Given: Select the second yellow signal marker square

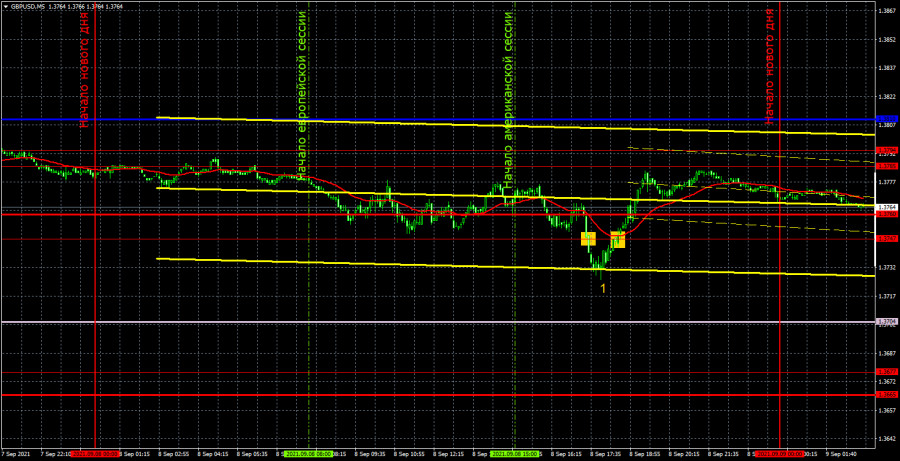Looking at the screenshot, I should (x=618, y=239).
